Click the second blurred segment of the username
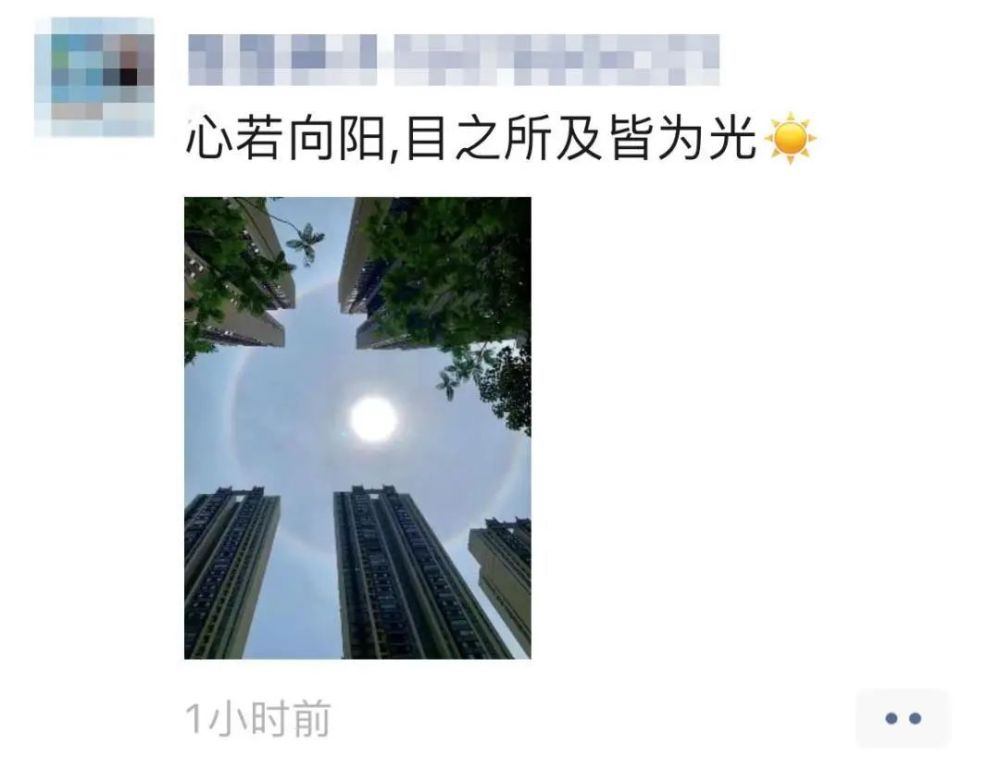Image resolution: width=1000 pixels, height=769 pixels. pos(557,60)
